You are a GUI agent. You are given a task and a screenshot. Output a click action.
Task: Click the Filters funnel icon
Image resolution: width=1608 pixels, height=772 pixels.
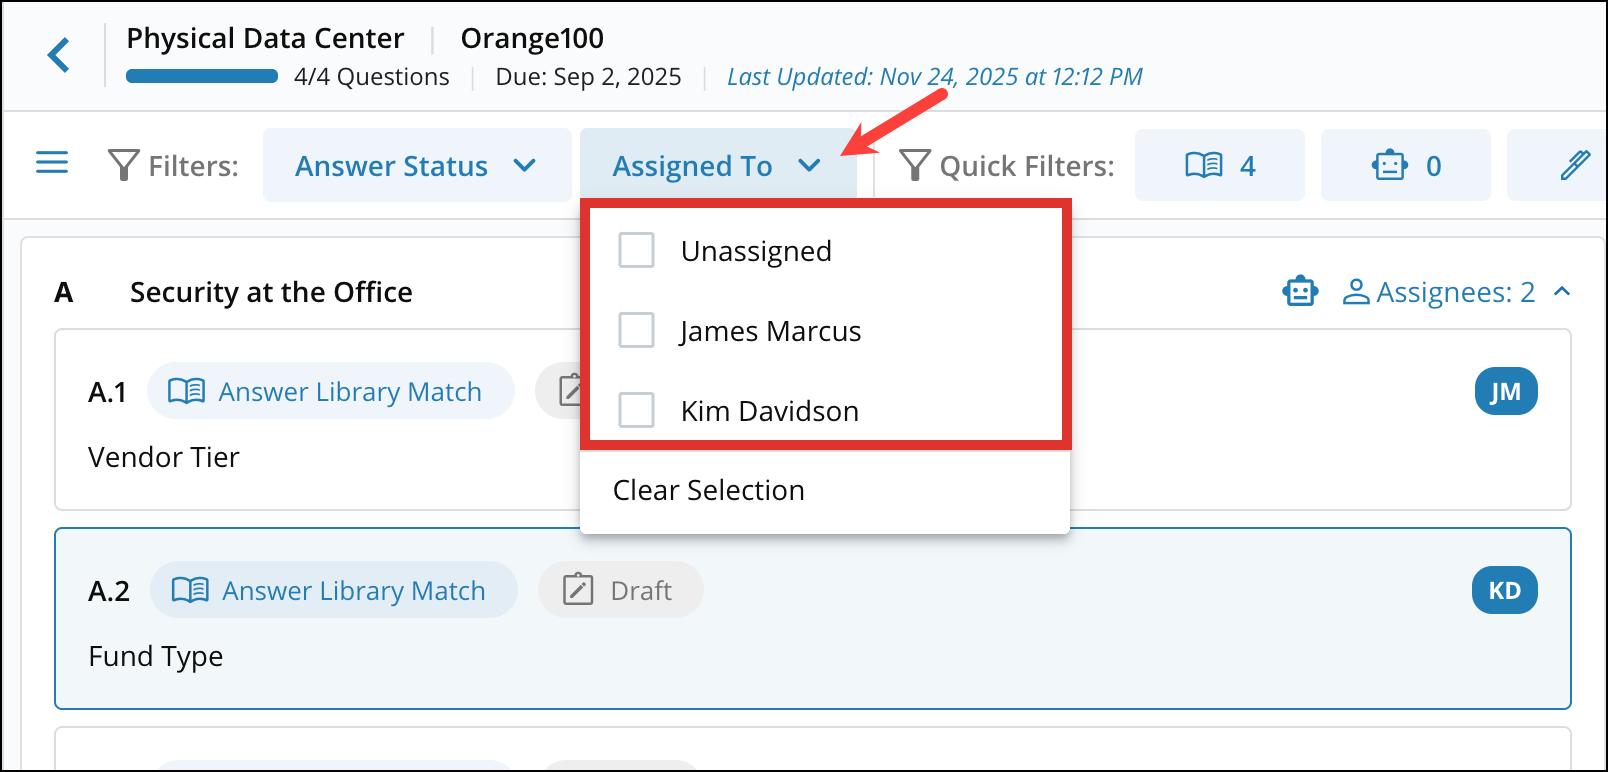pyautogui.click(x=121, y=165)
